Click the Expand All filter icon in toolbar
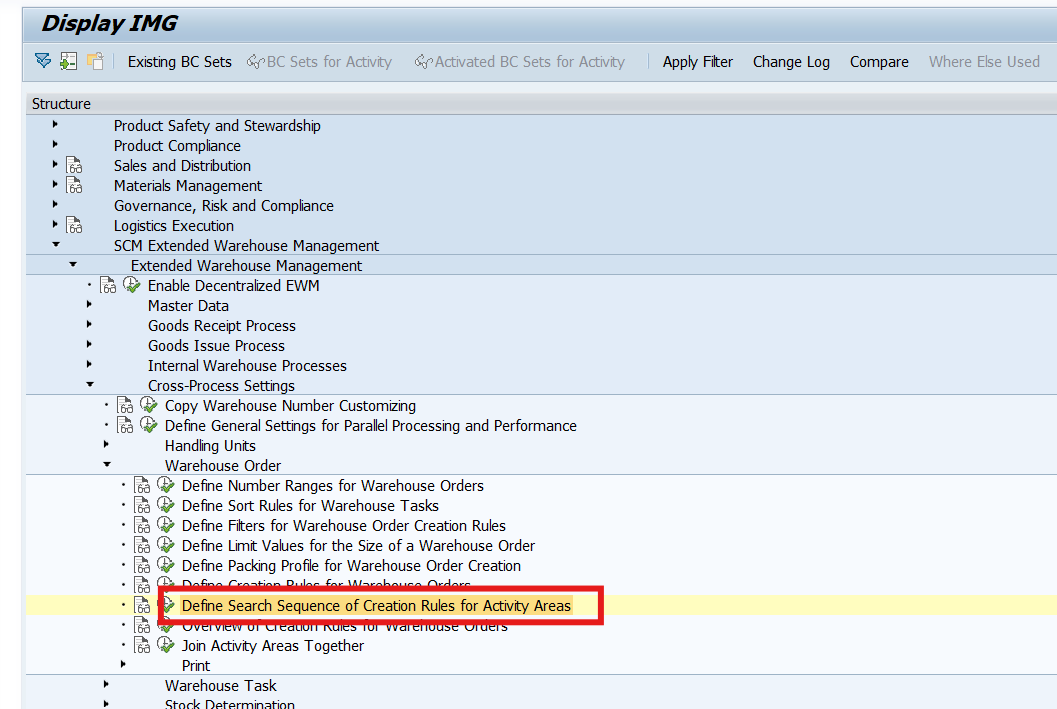Image resolution: width=1057 pixels, height=709 pixels. point(42,61)
